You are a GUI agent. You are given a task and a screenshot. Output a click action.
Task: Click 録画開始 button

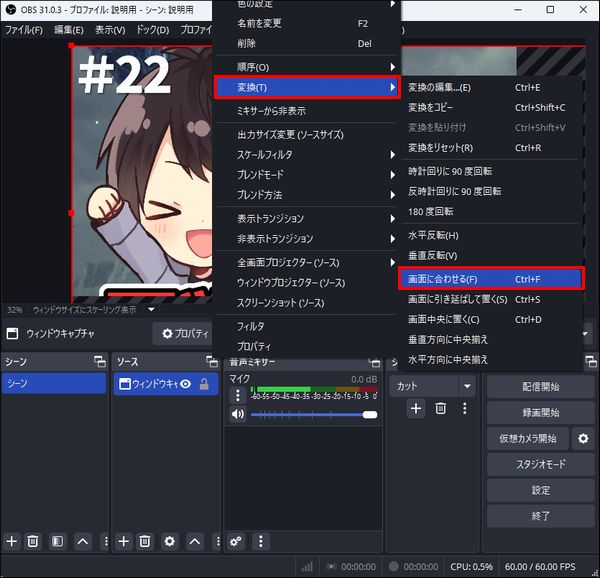[x=540, y=413]
